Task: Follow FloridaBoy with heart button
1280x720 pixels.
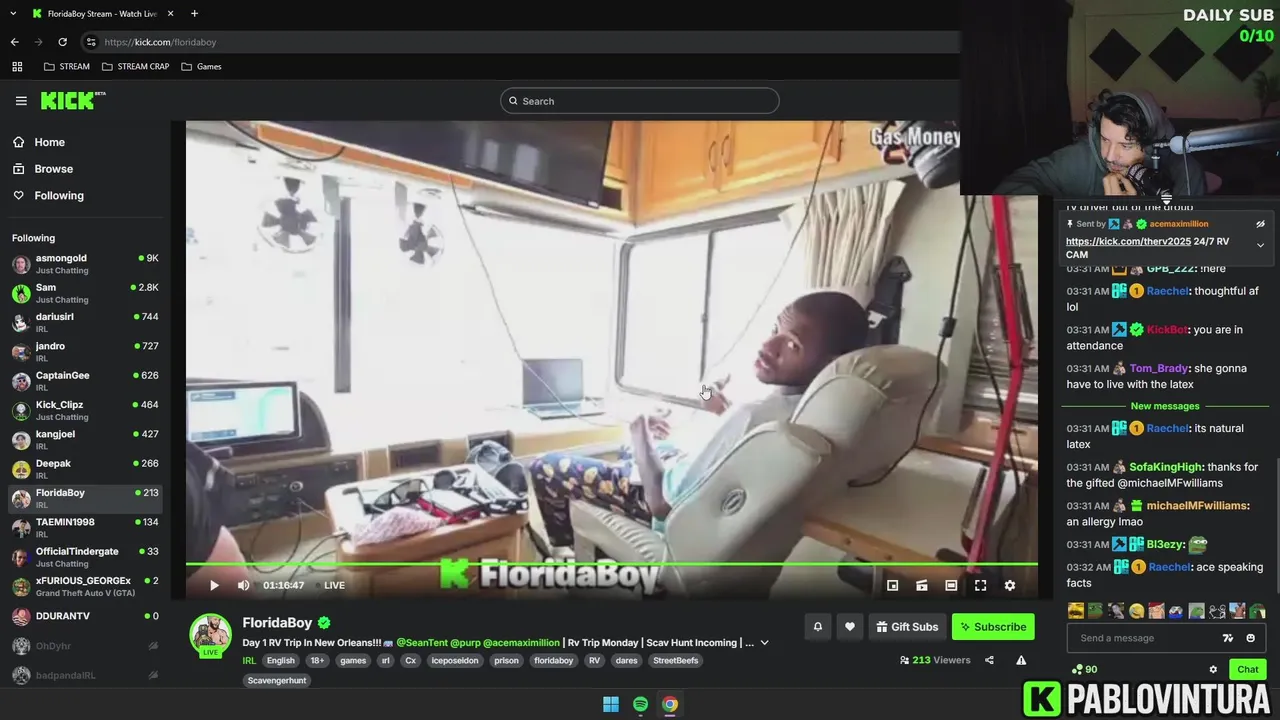Action: 849,627
